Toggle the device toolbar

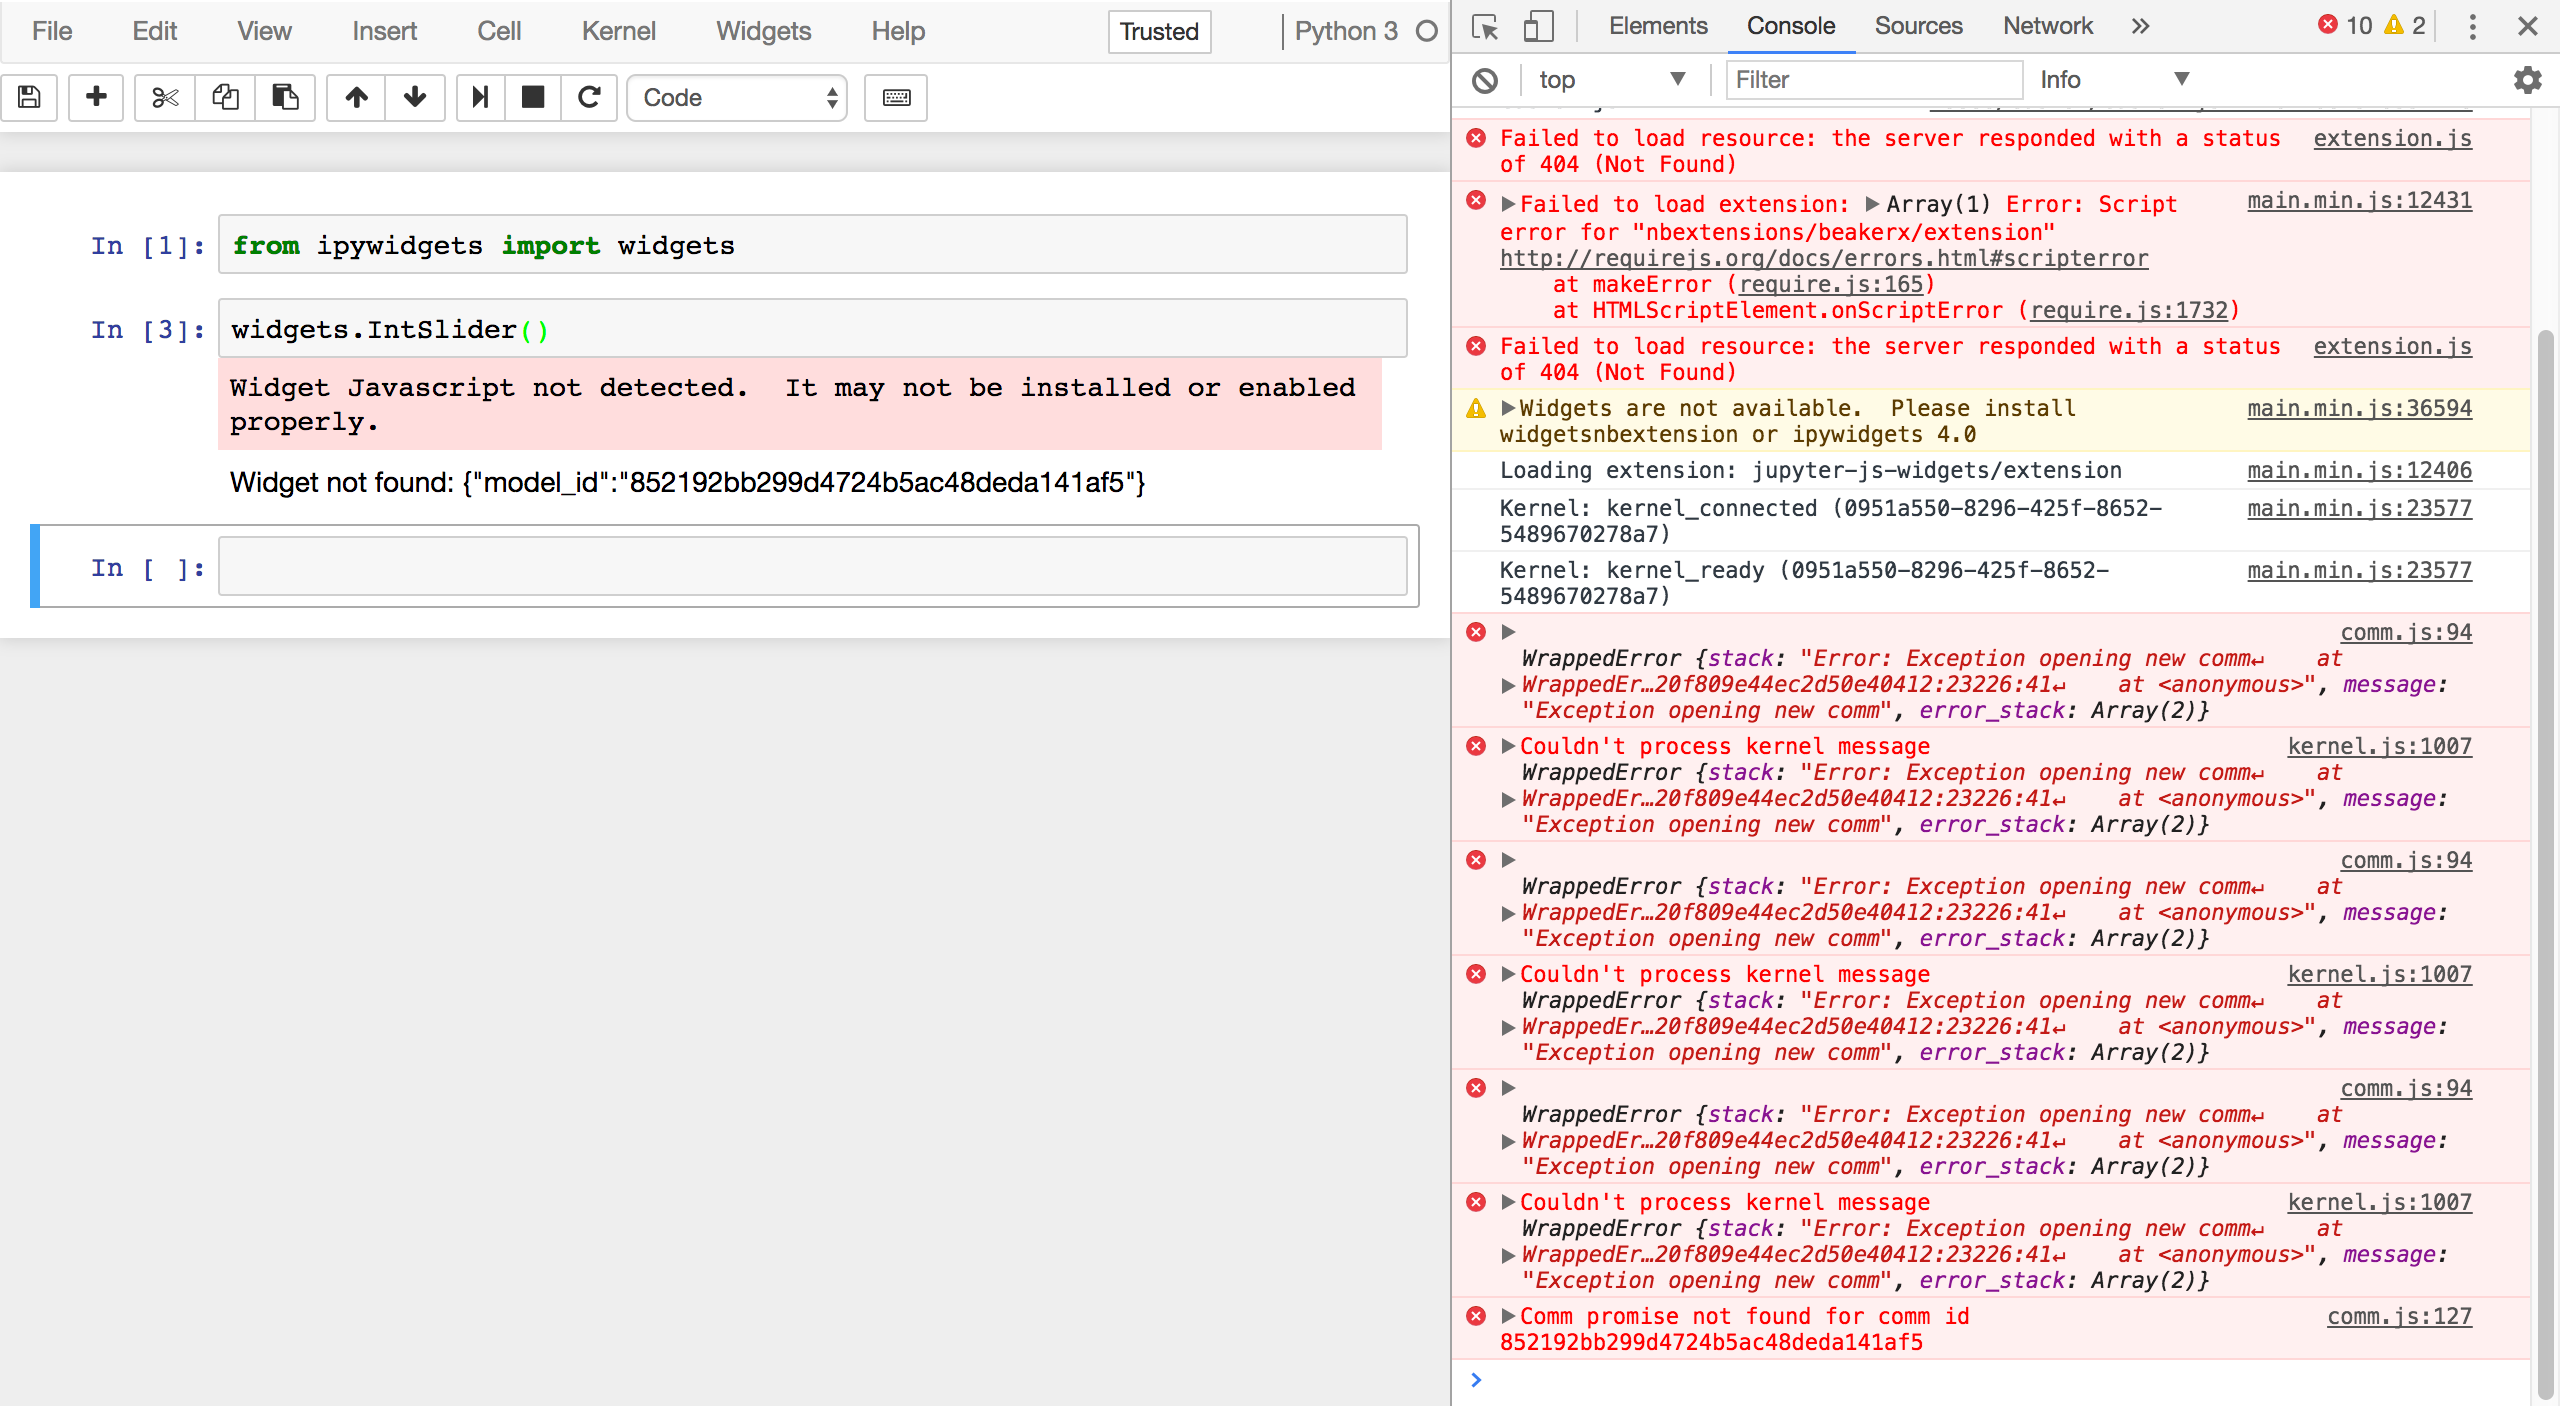1537,27
